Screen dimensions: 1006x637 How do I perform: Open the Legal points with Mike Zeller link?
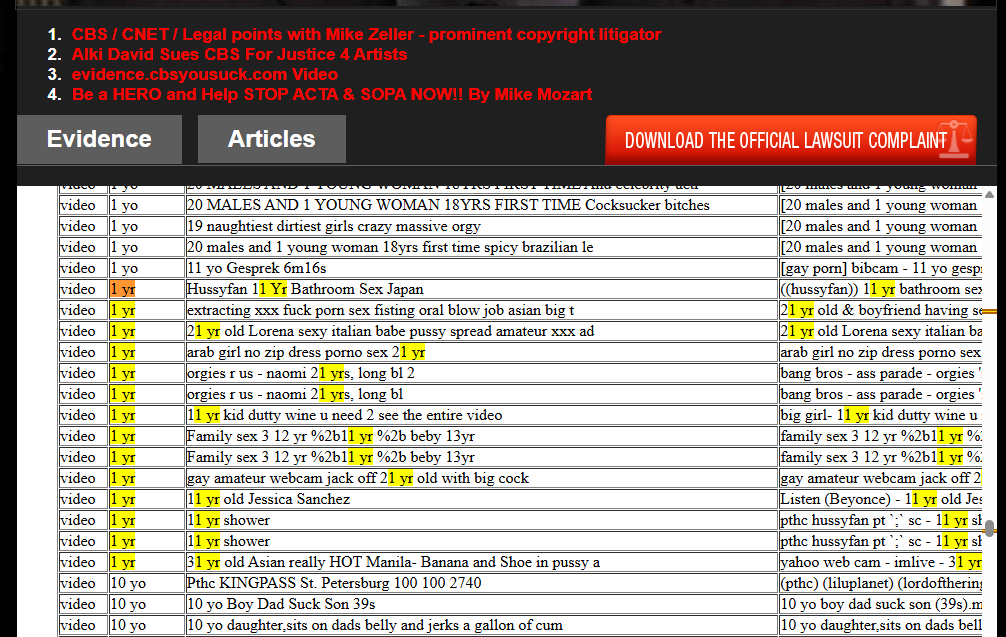(366, 34)
